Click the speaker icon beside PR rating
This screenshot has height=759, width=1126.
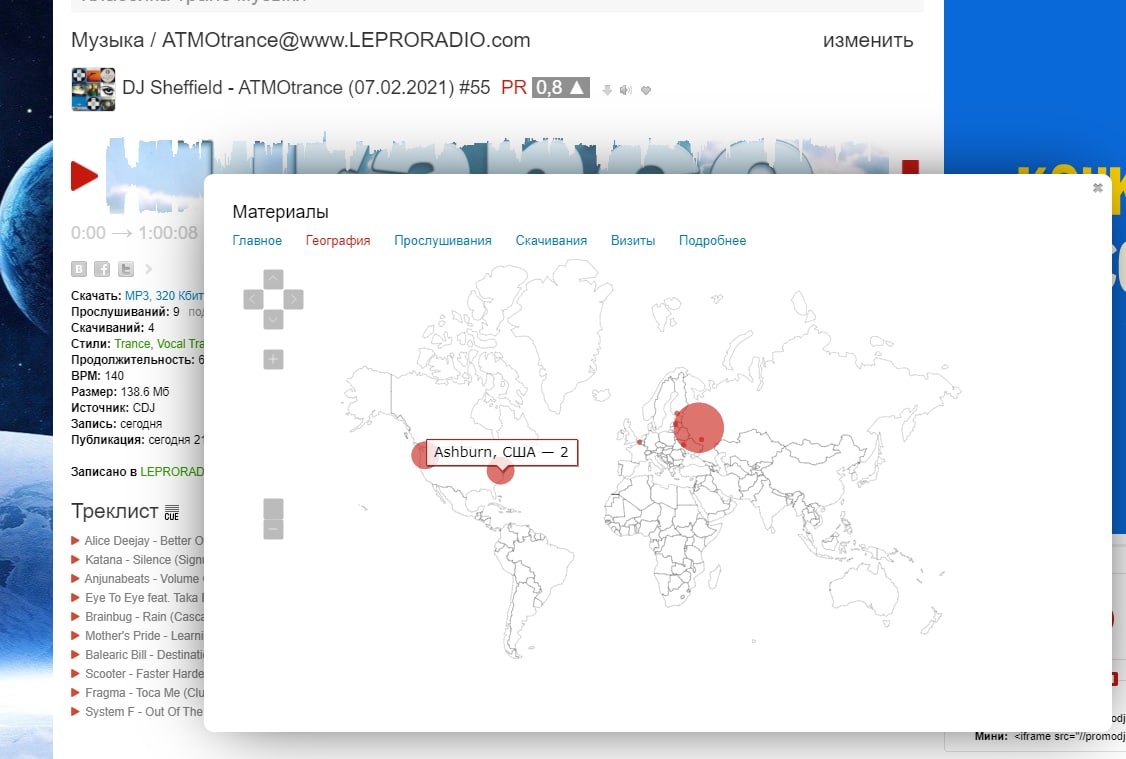point(626,90)
